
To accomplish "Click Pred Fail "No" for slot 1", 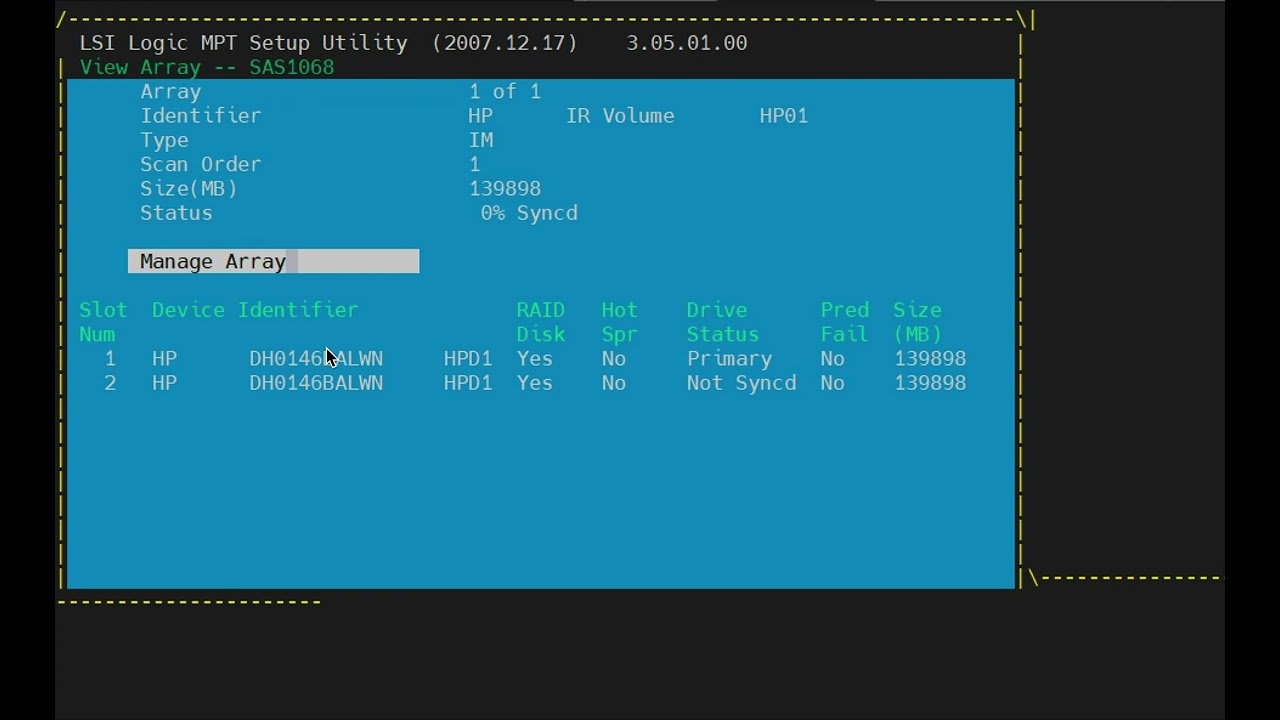I will (833, 358).
